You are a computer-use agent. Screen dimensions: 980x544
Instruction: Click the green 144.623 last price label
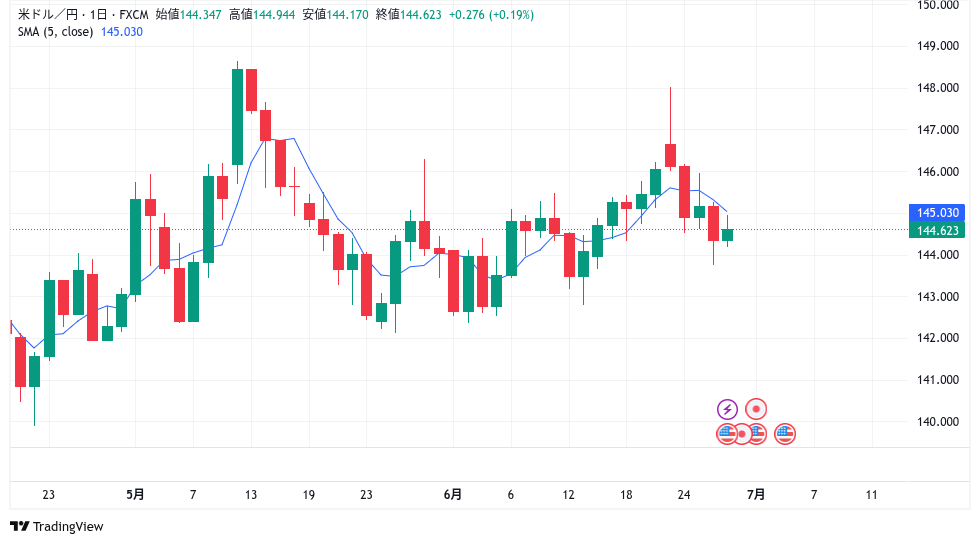[x=937, y=230]
